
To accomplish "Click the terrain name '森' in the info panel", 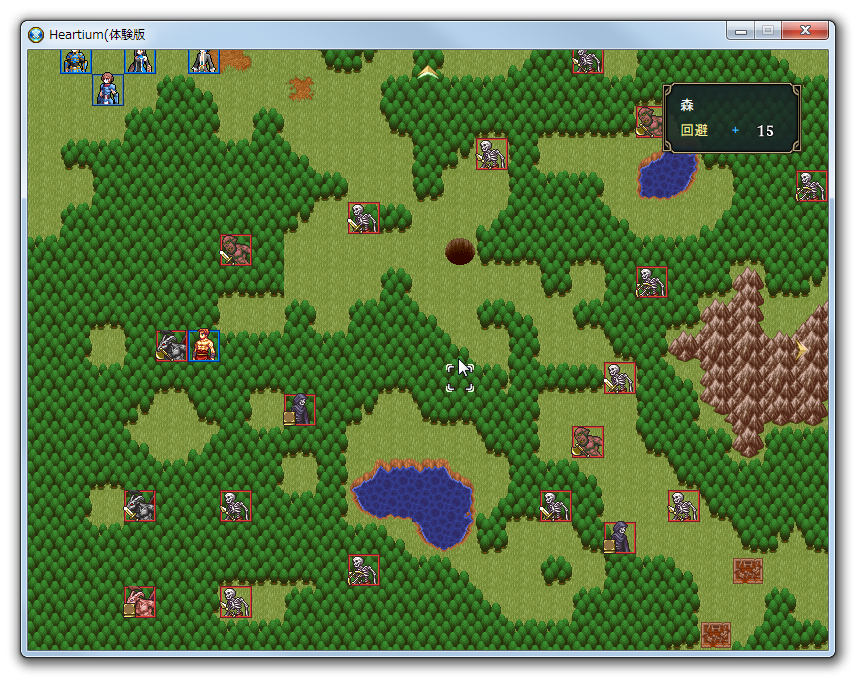I will pyautogui.click(x=687, y=105).
